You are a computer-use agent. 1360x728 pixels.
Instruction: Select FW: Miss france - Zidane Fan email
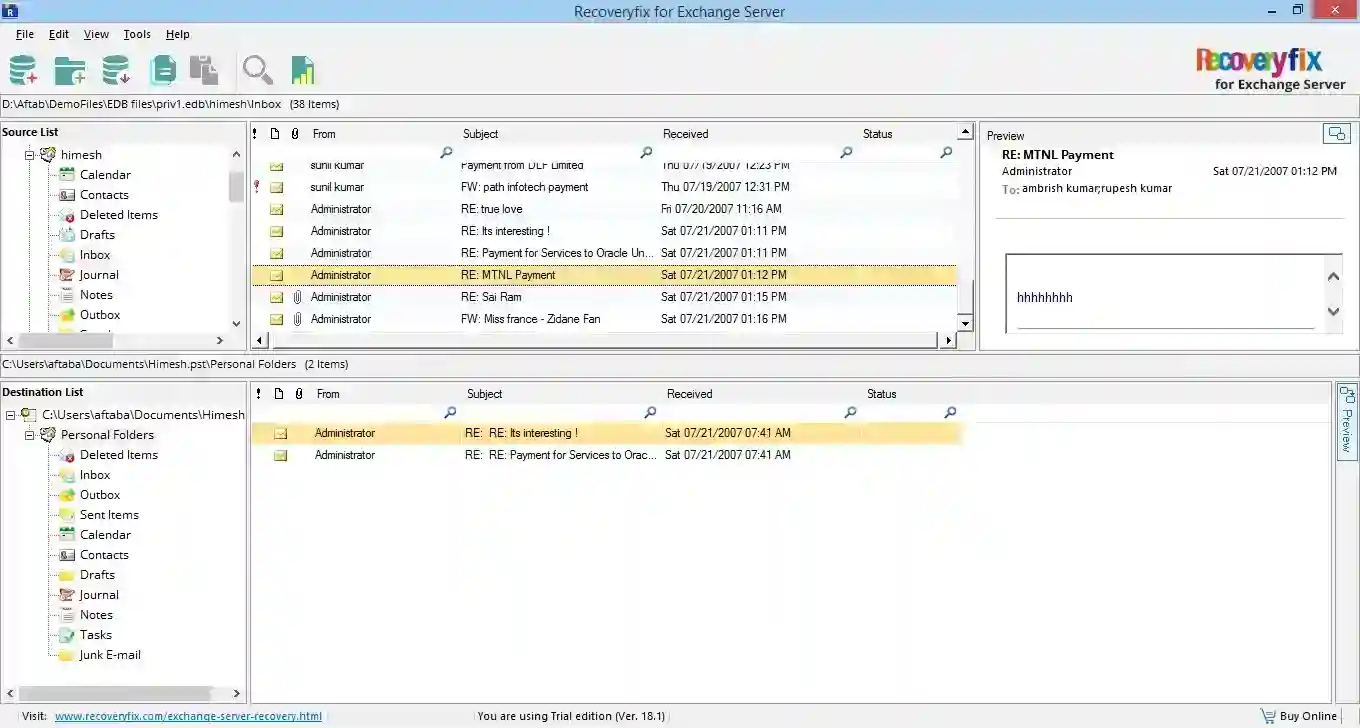(604, 319)
